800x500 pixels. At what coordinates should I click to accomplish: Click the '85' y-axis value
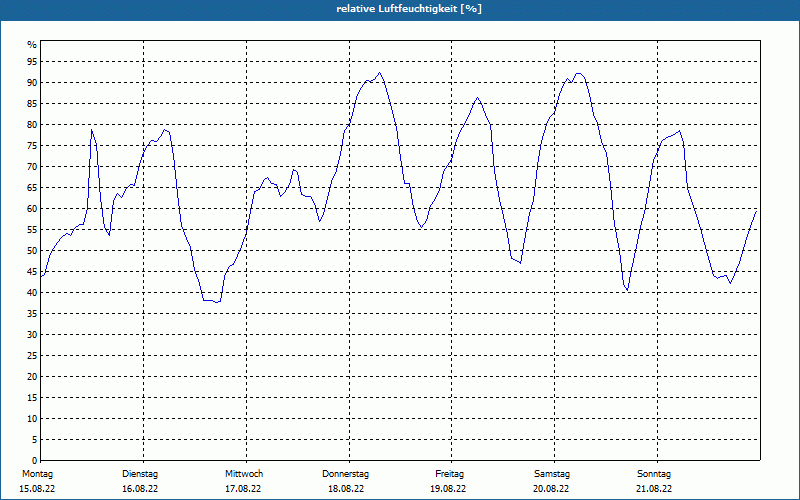(x=32, y=104)
